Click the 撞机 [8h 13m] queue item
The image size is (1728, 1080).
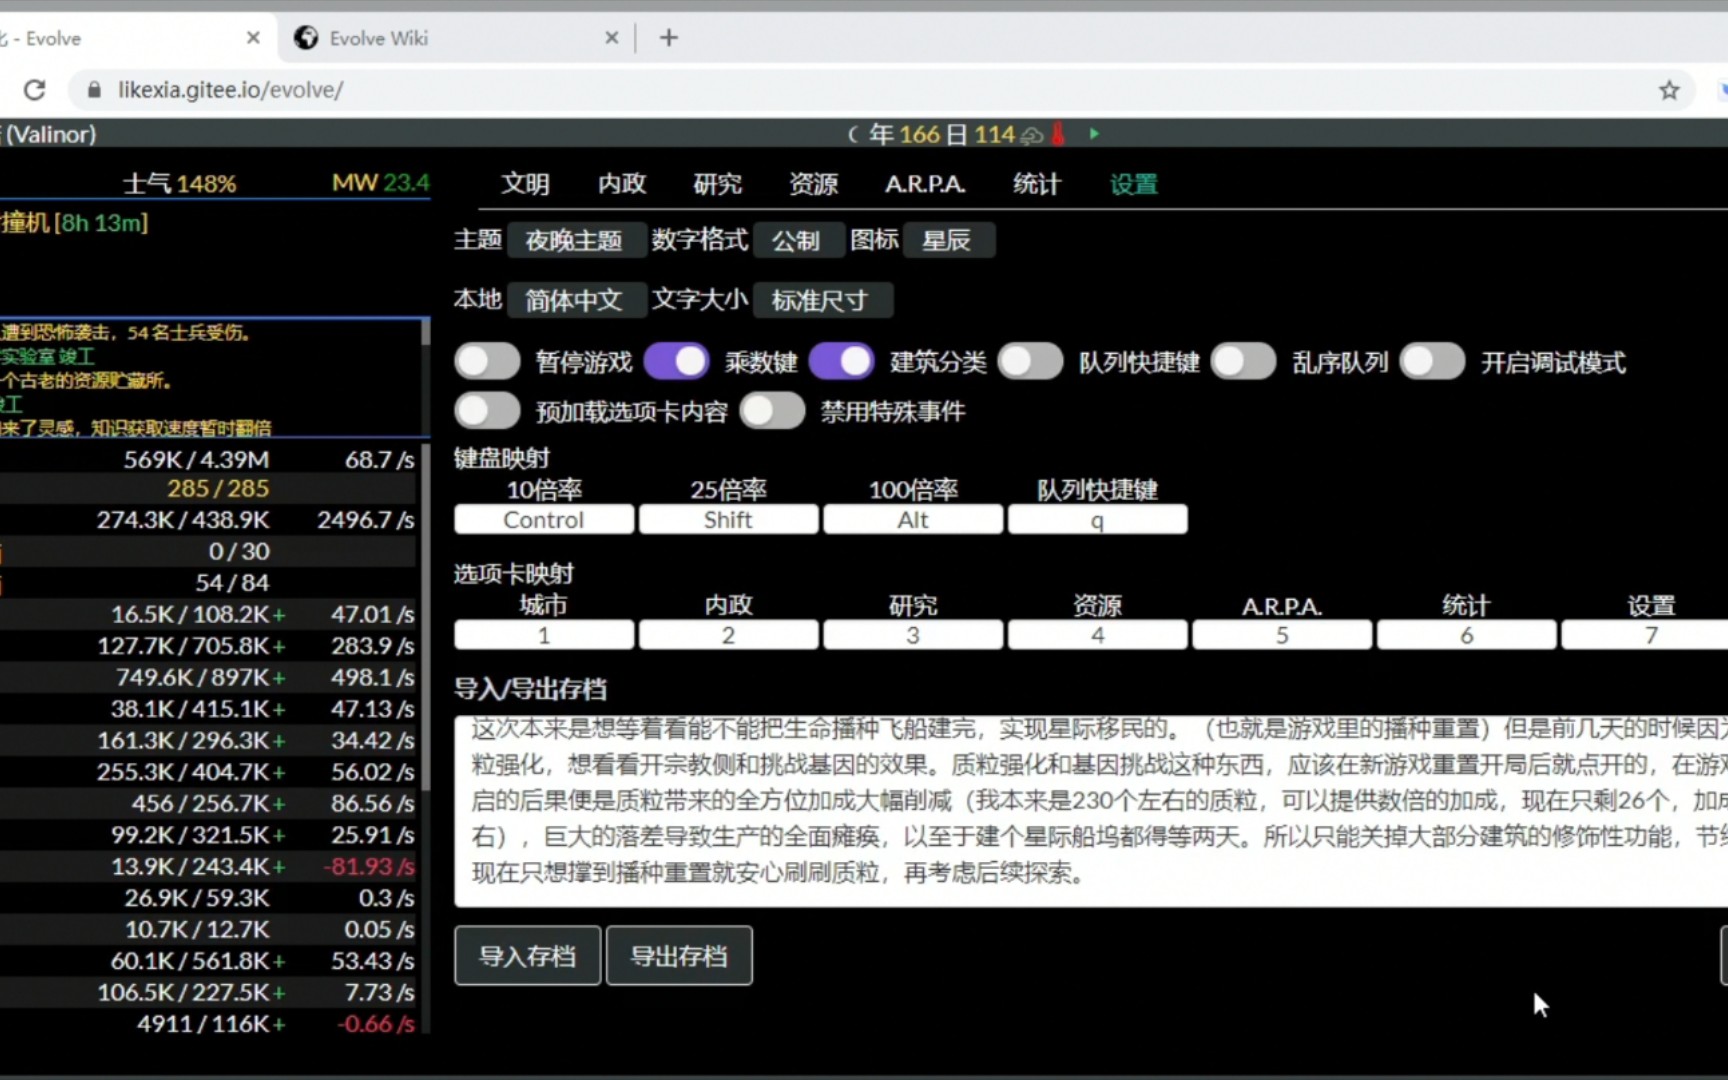pyautogui.click(x=75, y=223)
